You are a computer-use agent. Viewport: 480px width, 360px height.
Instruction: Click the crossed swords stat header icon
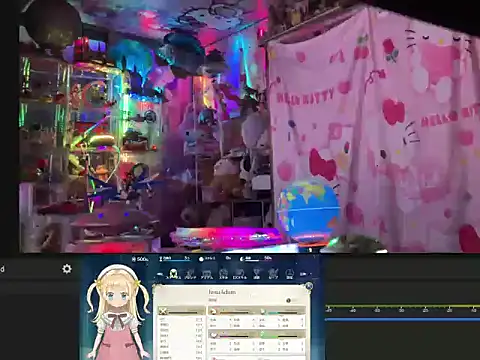click(163, 311)
